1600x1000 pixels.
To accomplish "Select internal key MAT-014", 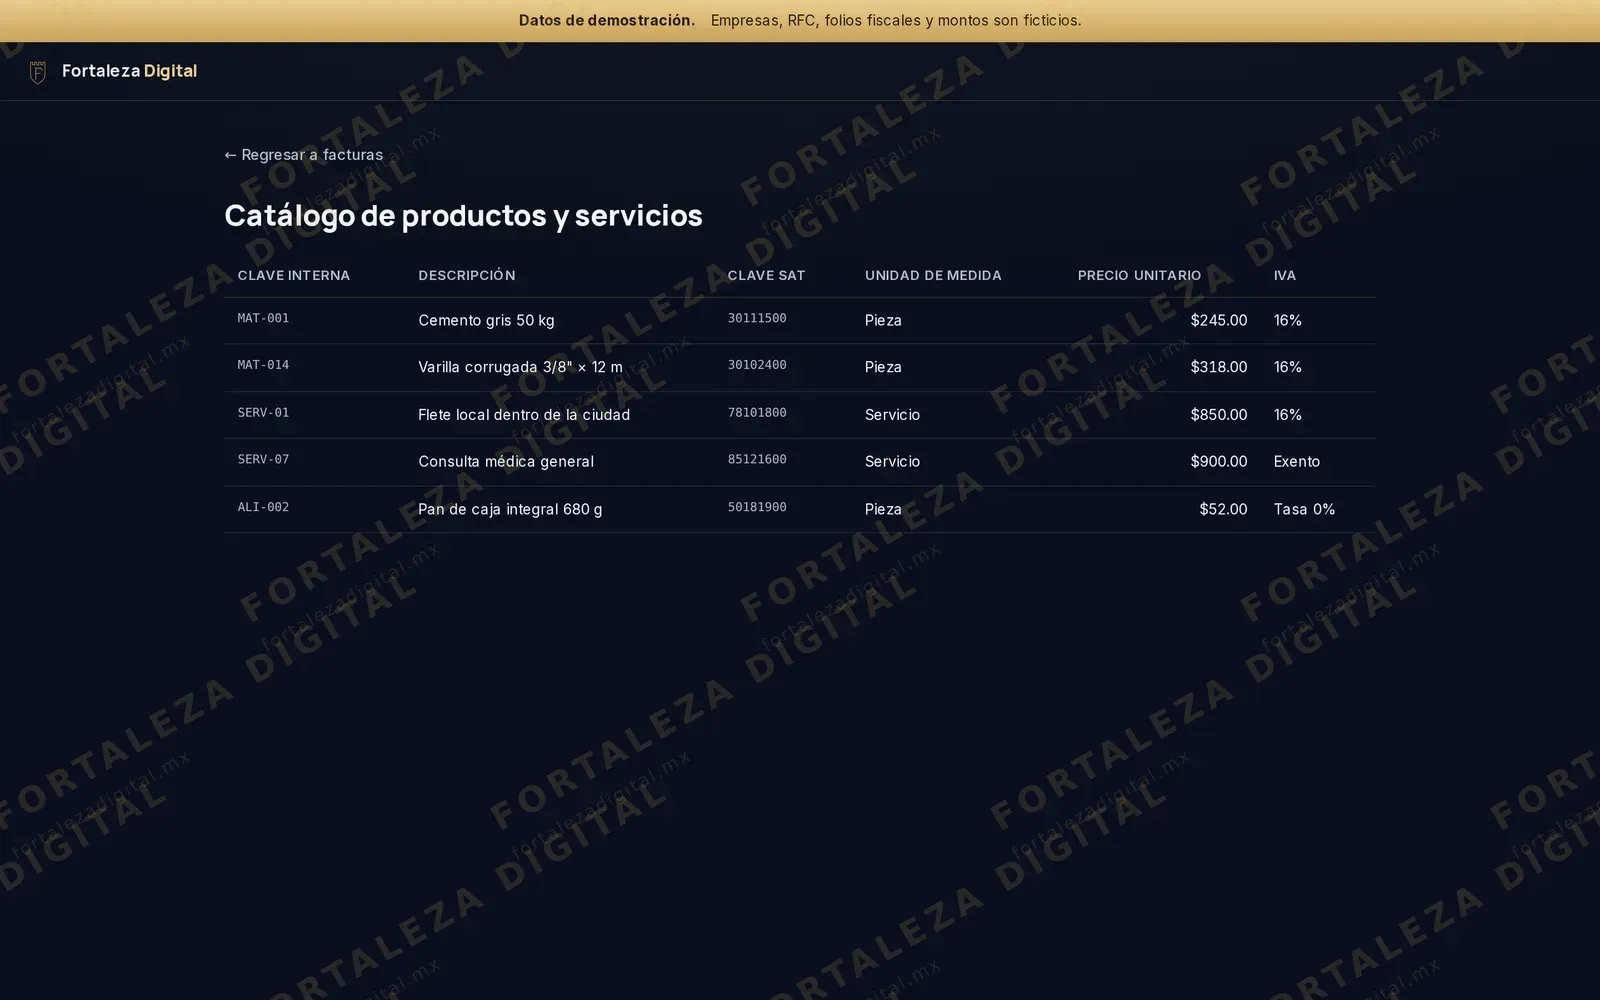I will (263, 365).
